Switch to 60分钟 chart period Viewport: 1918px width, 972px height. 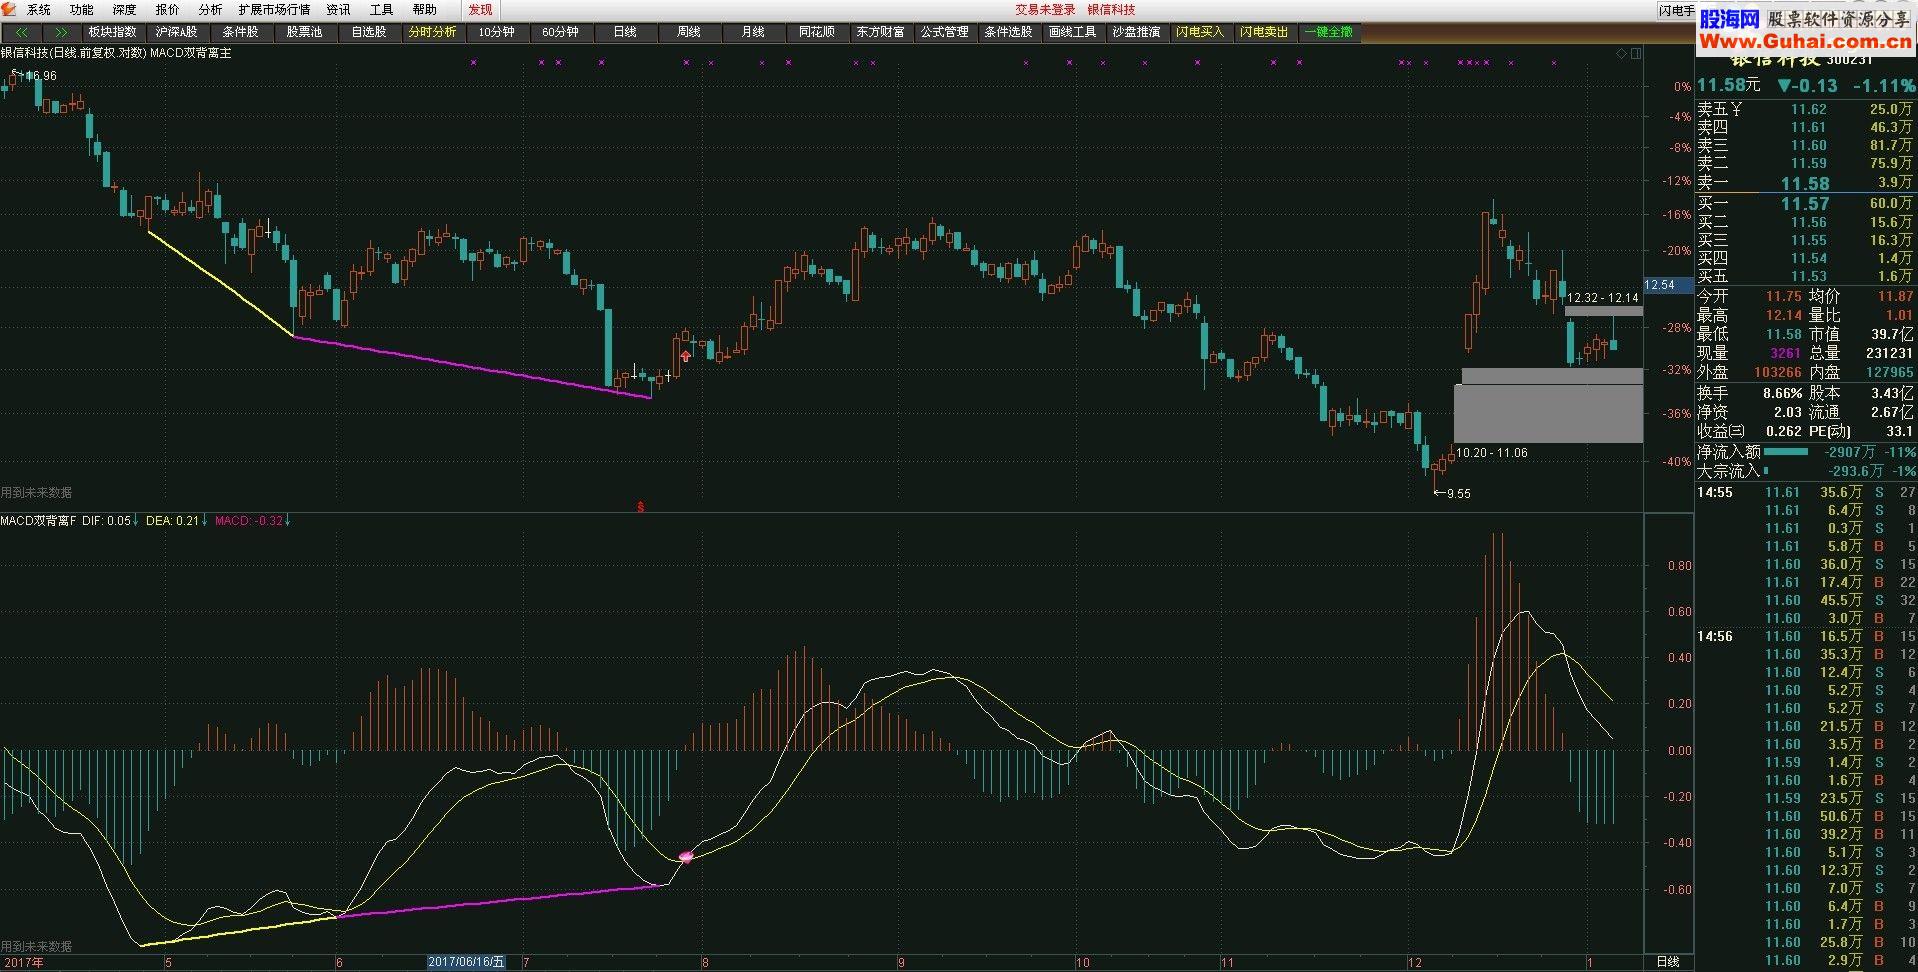[561, 32]
